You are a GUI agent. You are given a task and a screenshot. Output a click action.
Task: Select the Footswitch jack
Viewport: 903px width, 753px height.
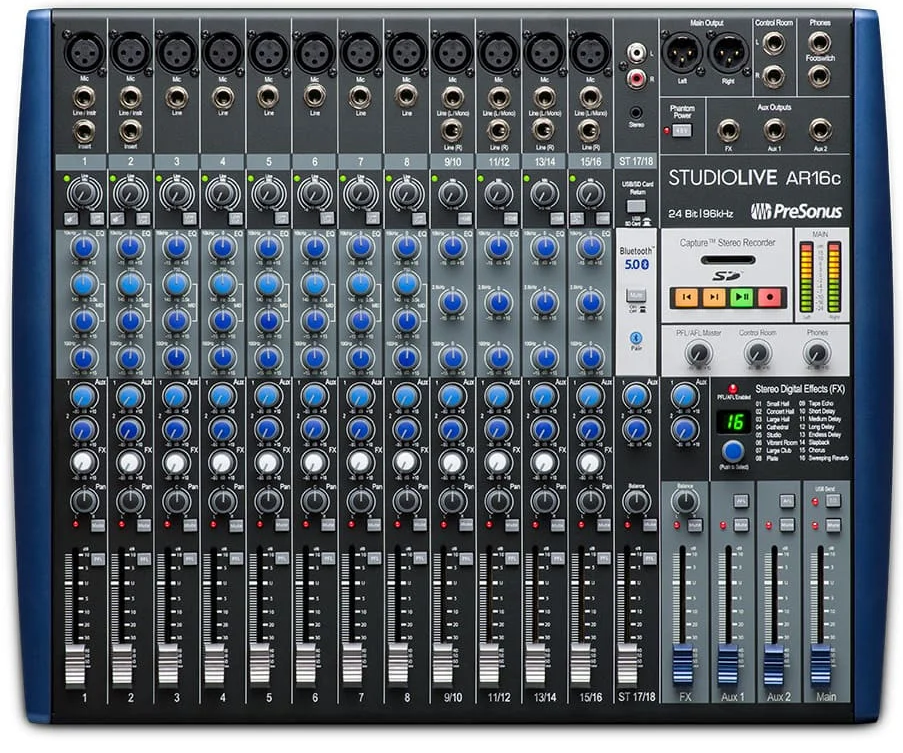point(819,76)
